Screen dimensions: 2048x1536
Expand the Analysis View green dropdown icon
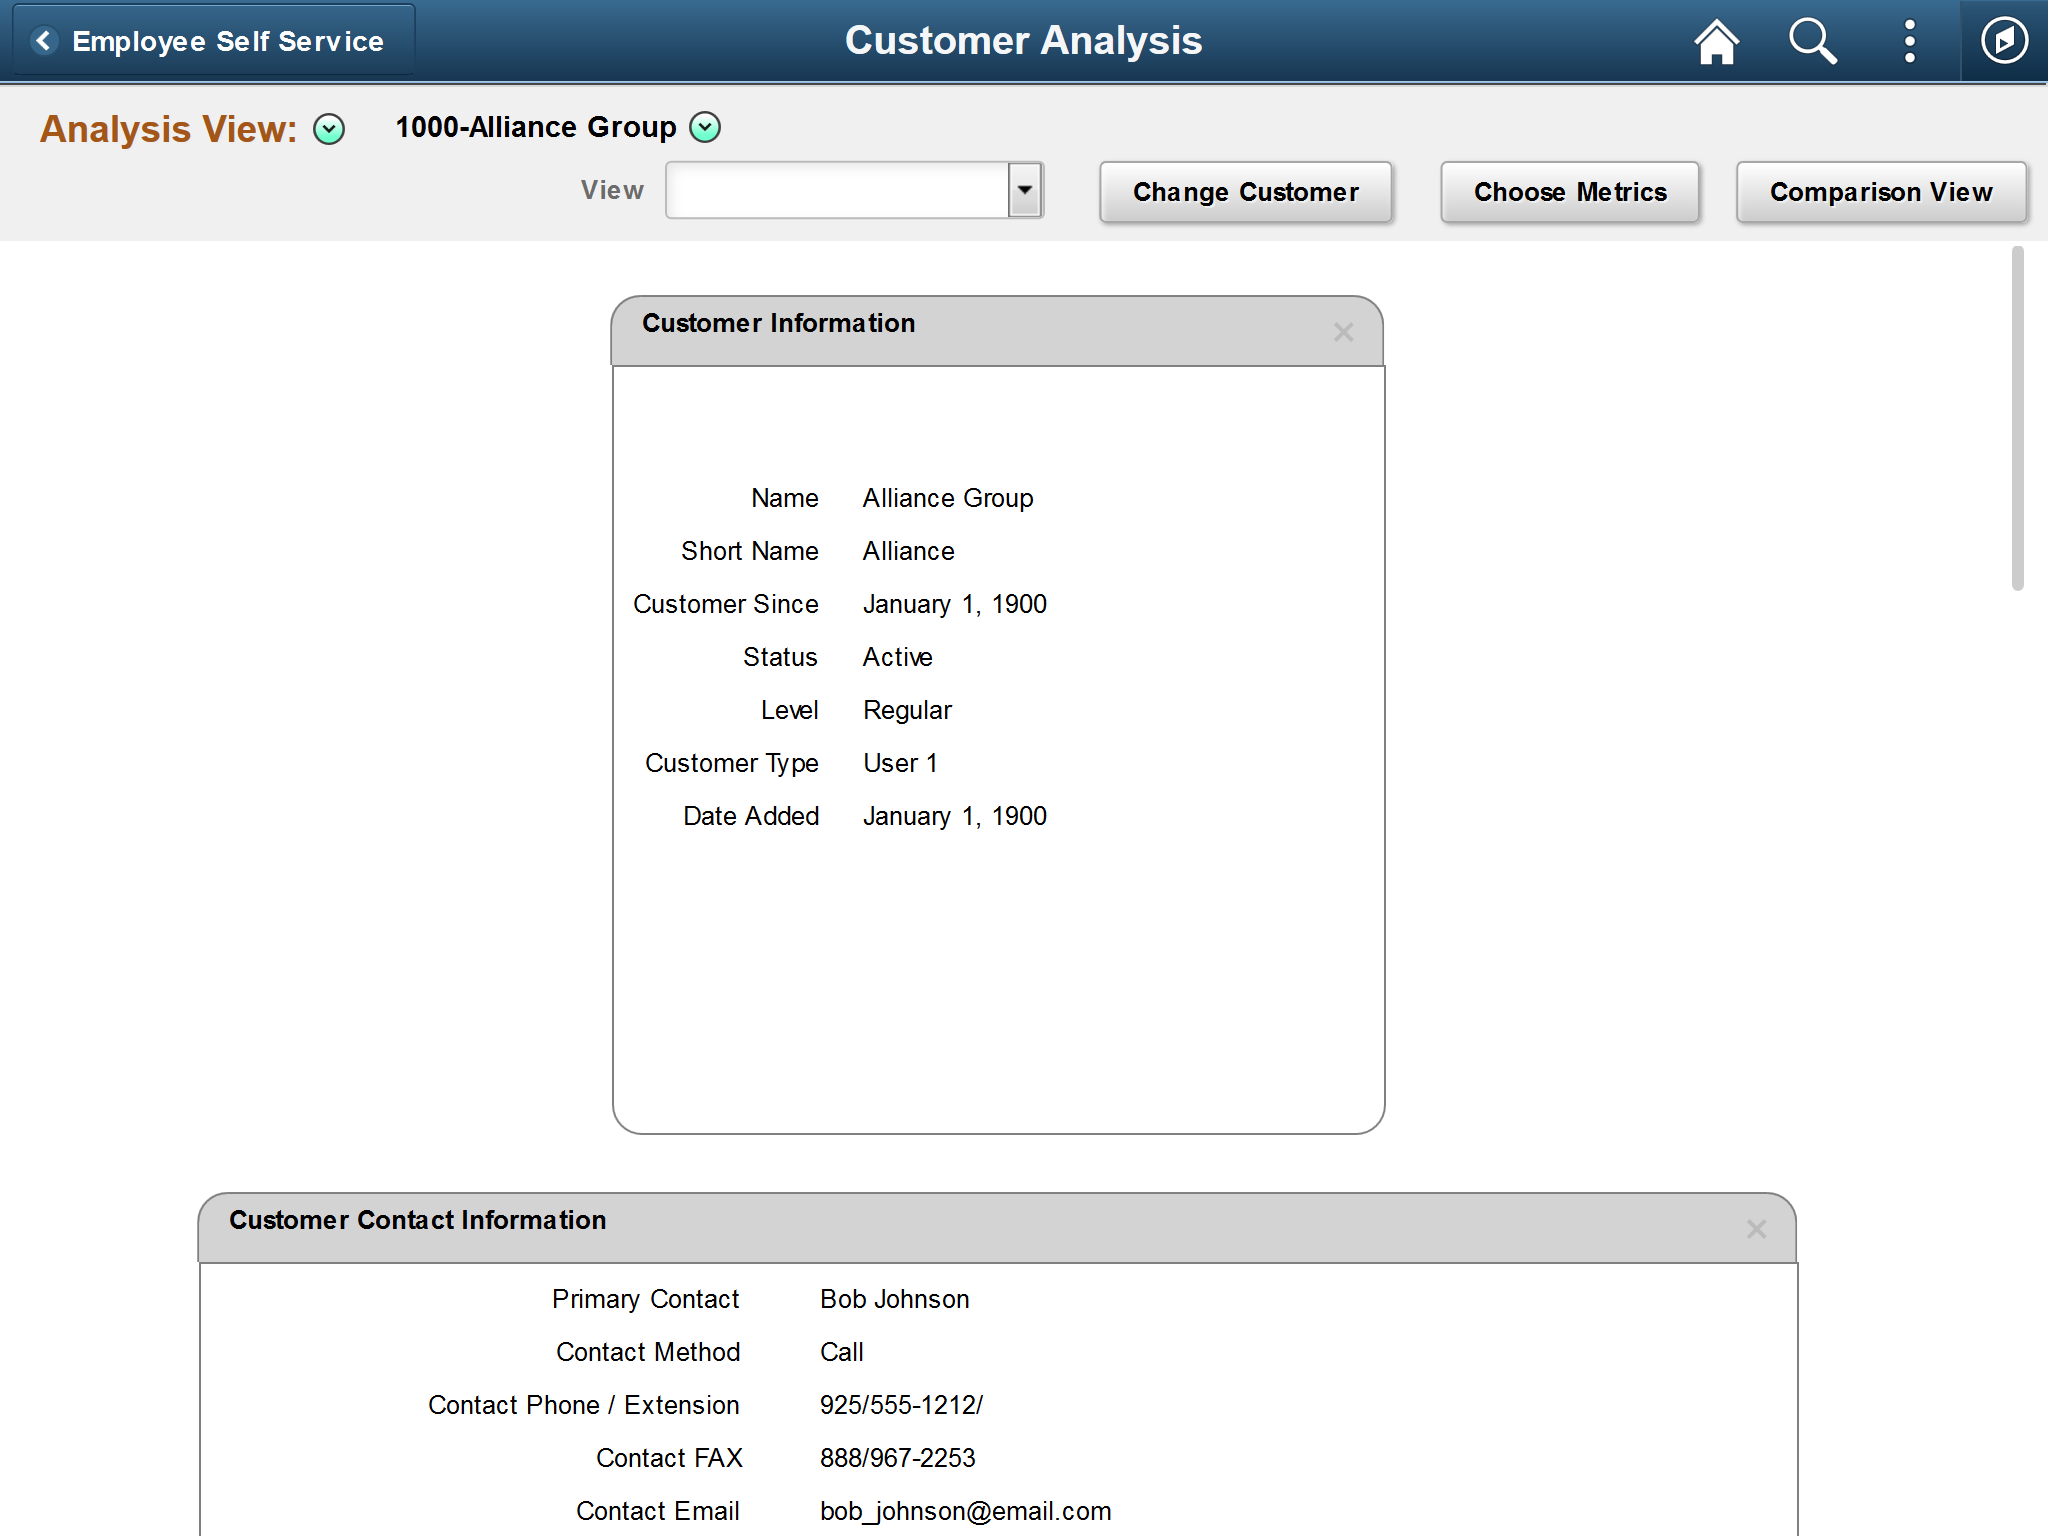pos(329,129)
